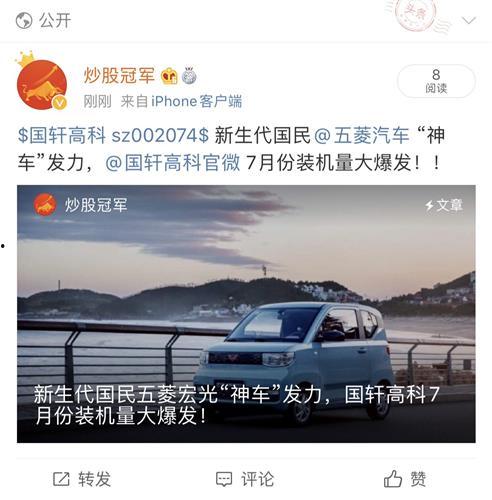Viewport: 492px width, 500px height.
Task: Open the $国轩高科 sz002074$ stock link
Action: (113, 136)
